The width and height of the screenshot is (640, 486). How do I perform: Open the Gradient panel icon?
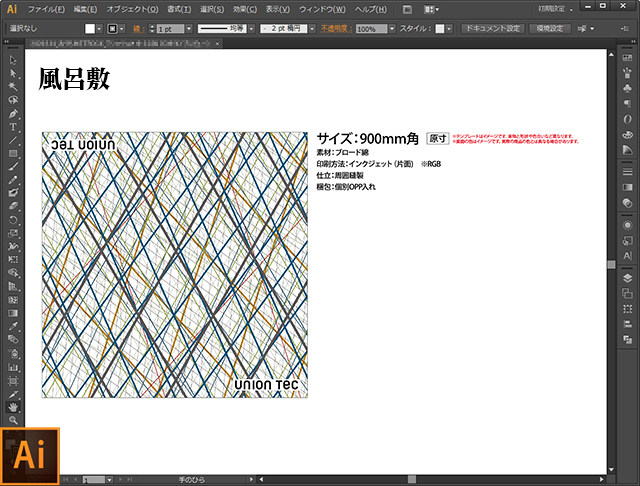[x=627, y=187]
